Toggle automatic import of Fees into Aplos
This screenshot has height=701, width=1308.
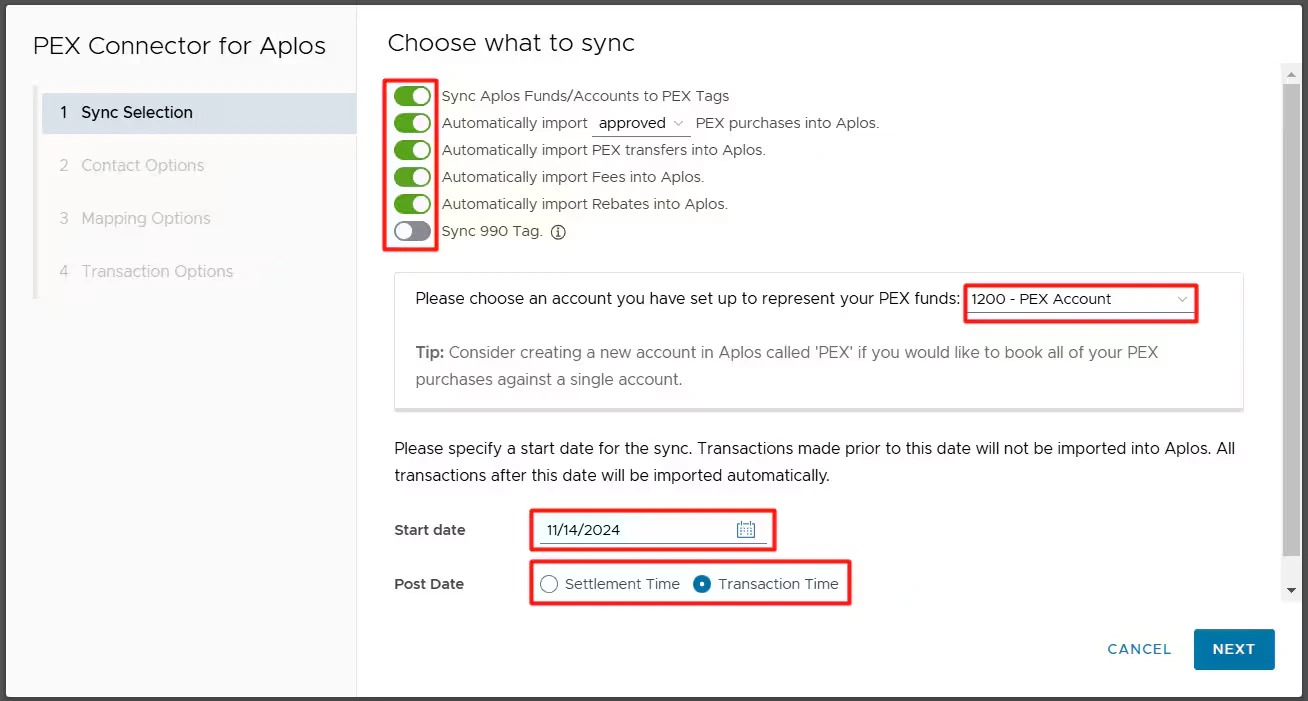click(x=412, y=177)
